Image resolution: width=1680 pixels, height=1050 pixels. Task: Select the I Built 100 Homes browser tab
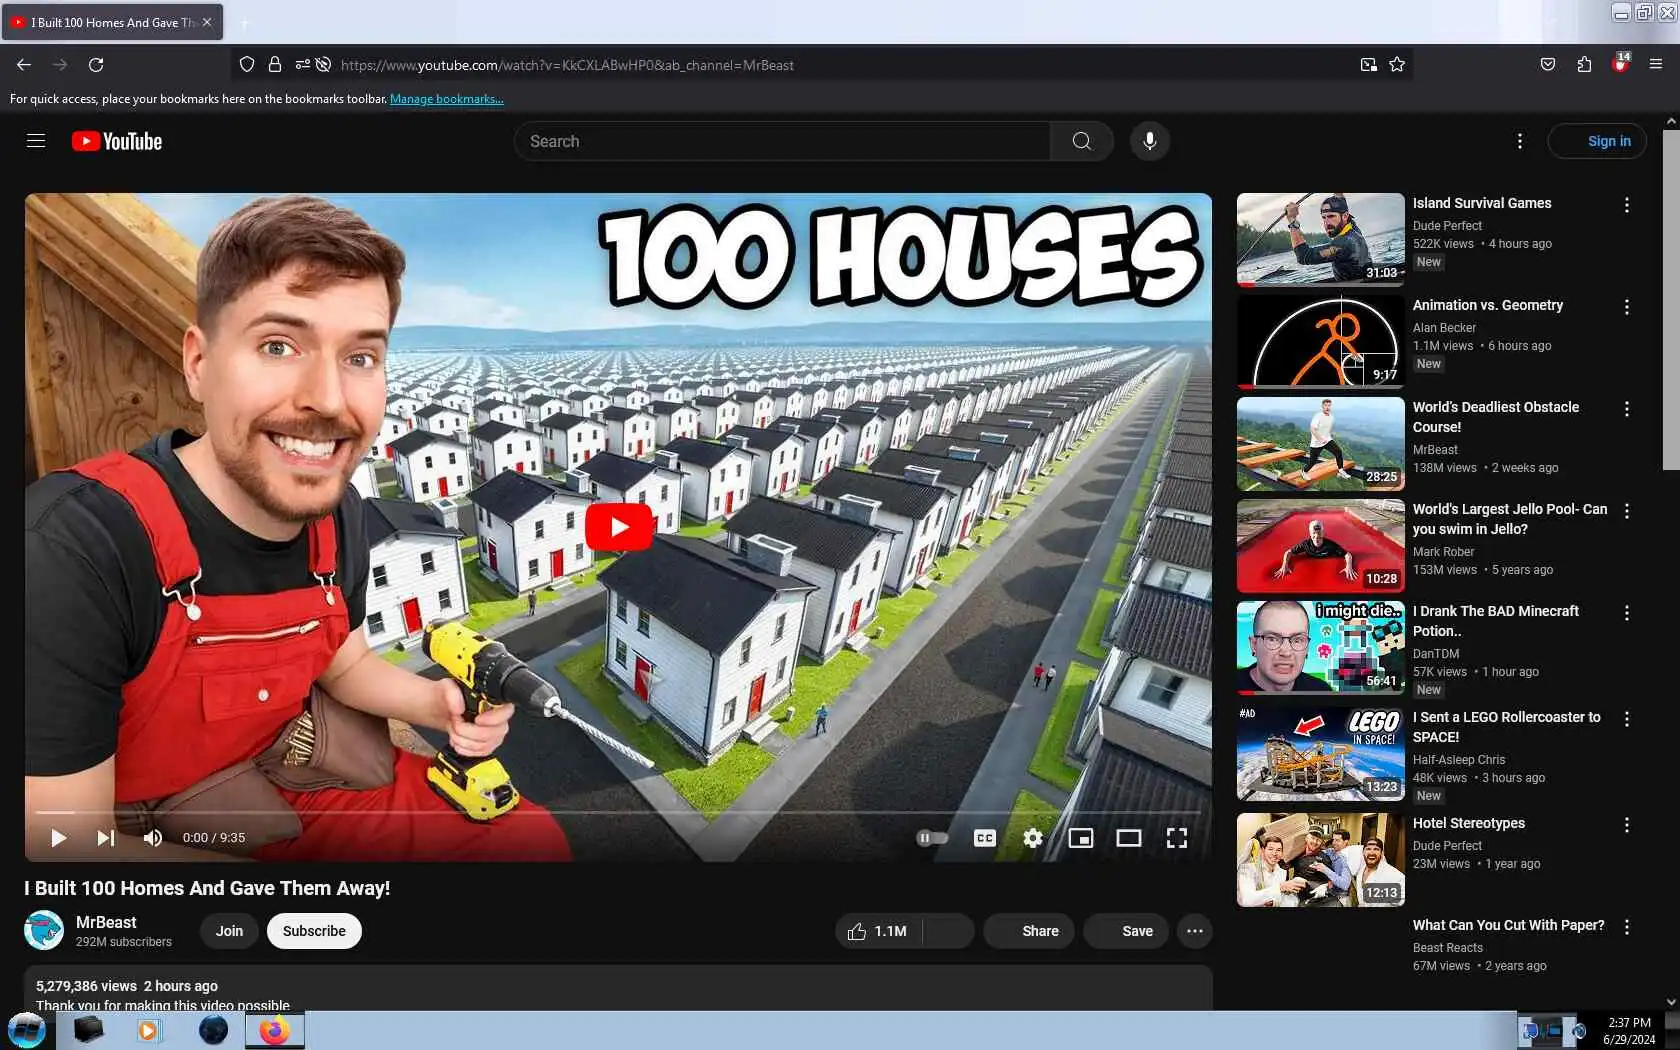click(x=112, y=22)
